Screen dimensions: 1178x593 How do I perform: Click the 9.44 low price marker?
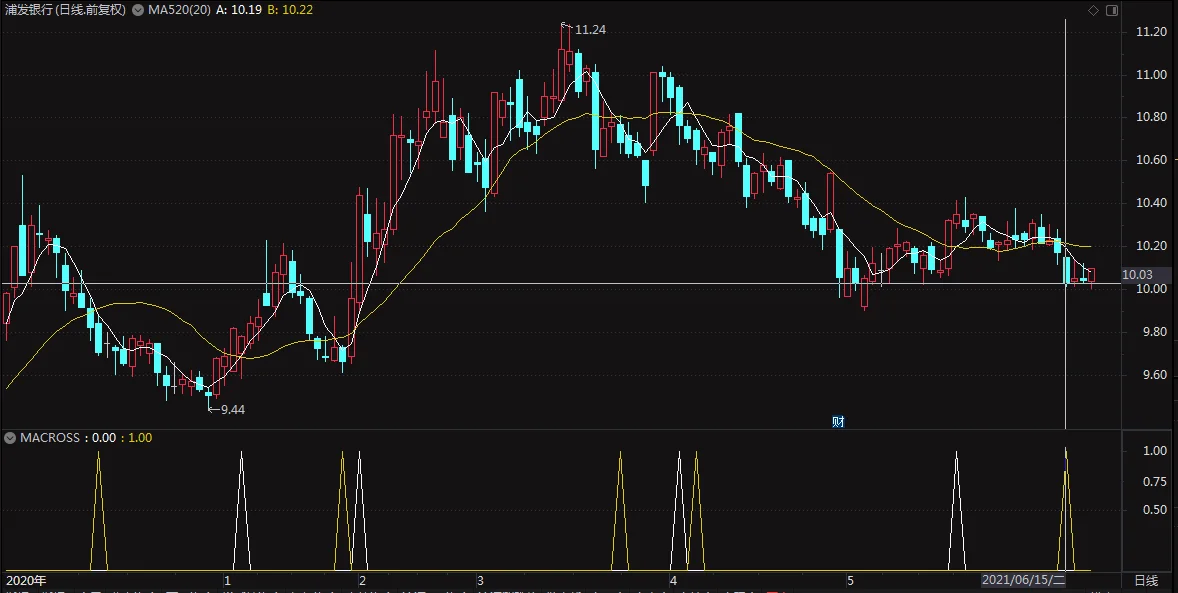pyautogui.click(x=232, y=410)
